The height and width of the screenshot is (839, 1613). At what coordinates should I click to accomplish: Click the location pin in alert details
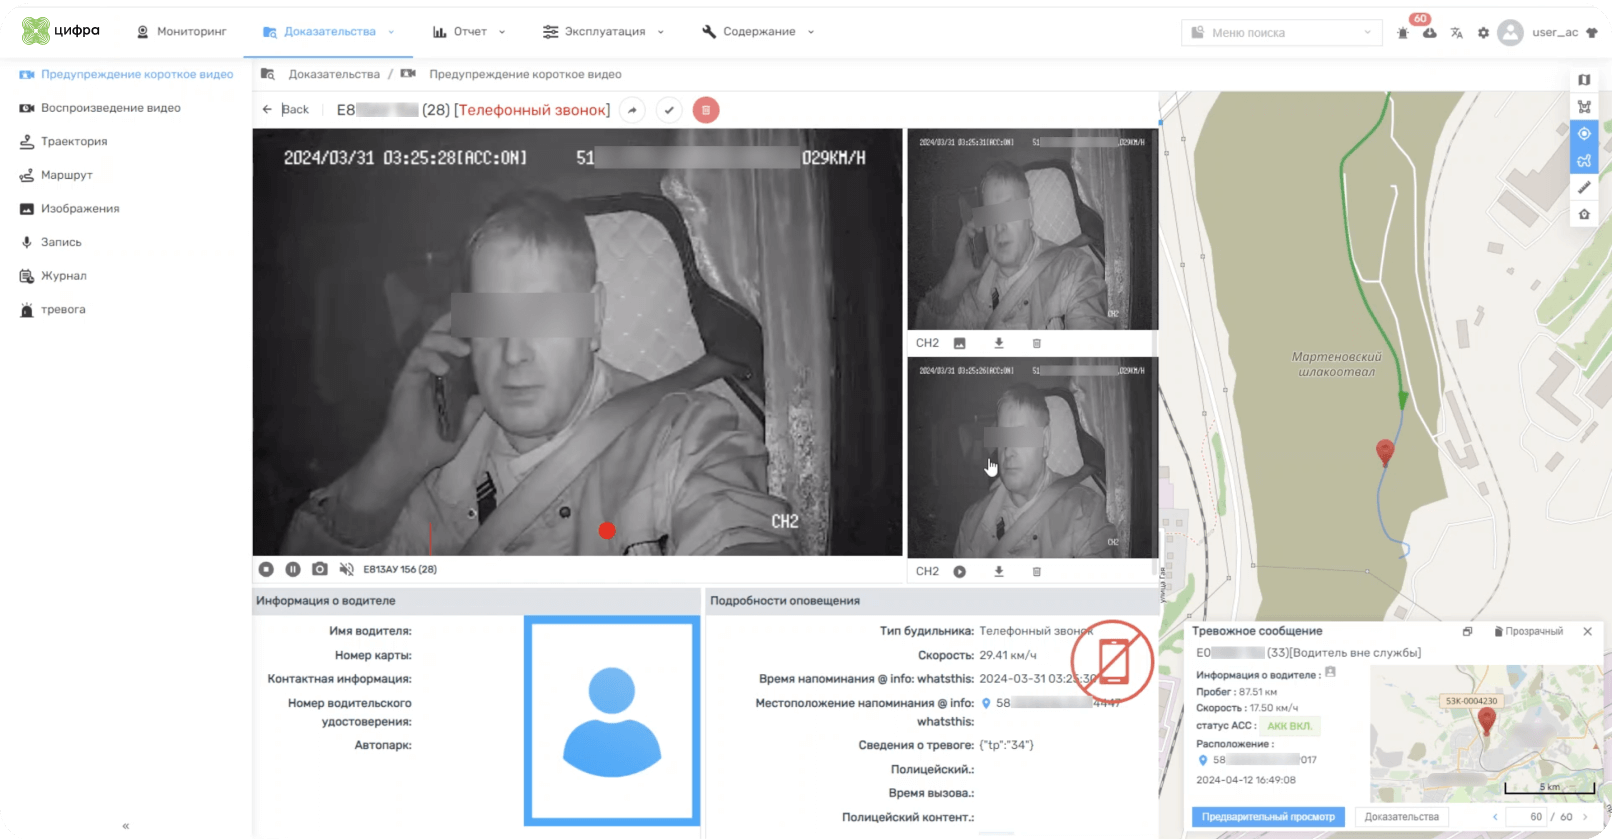(x=986, y=703)
